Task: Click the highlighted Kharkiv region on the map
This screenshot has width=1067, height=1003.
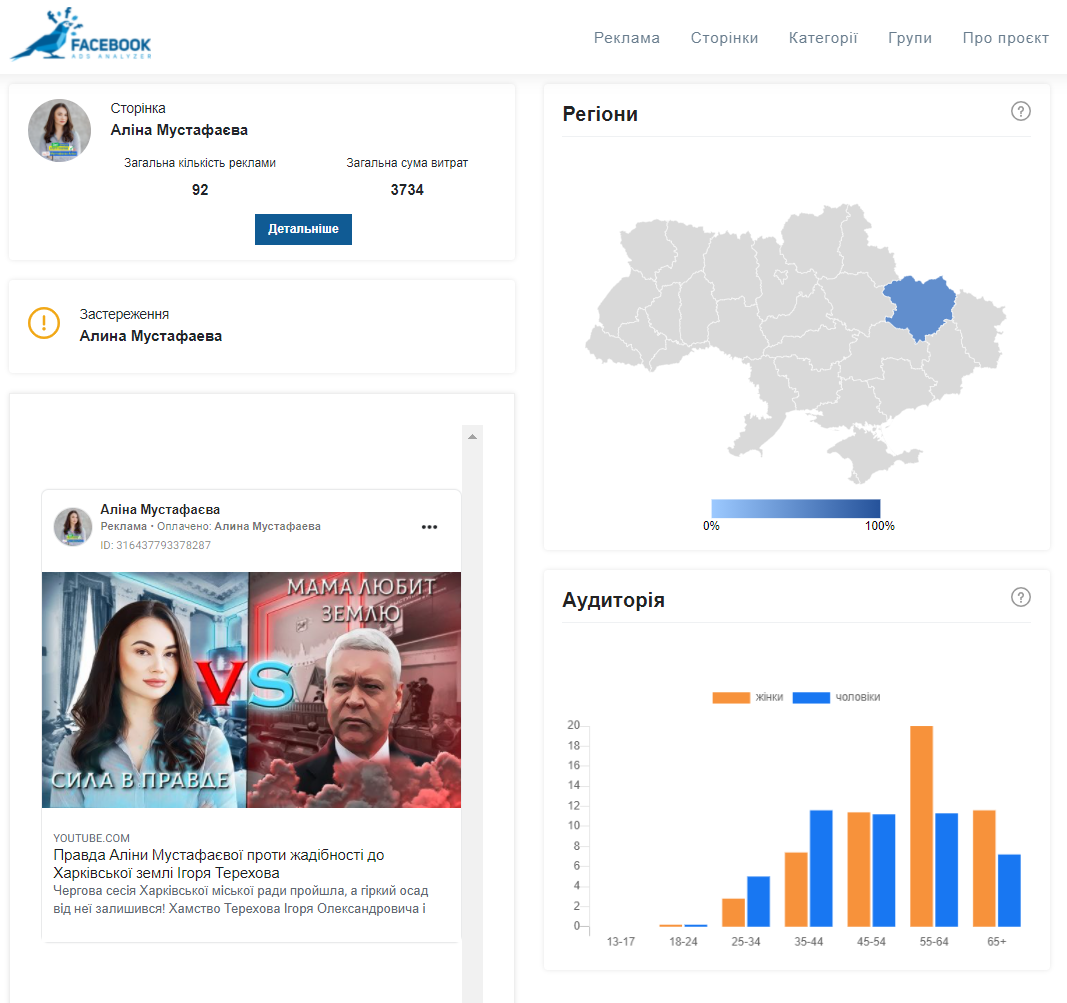Action: (x=919, y=306)
